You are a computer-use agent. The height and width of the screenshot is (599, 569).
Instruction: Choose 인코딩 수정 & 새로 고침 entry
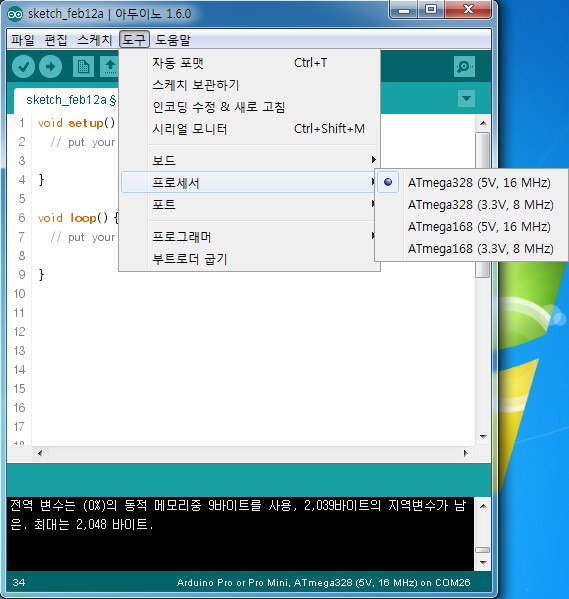tap(250, 107)
